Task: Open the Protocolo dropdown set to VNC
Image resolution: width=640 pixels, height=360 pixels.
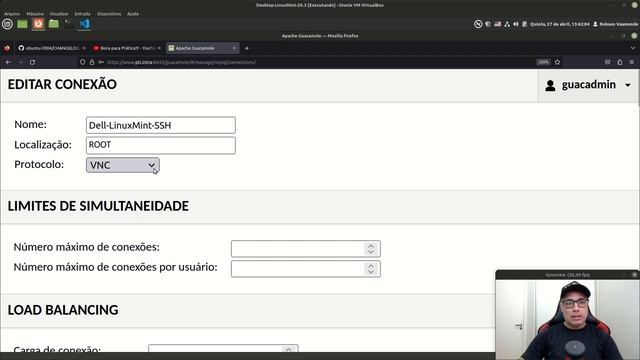Action: (x=123, y=165)
